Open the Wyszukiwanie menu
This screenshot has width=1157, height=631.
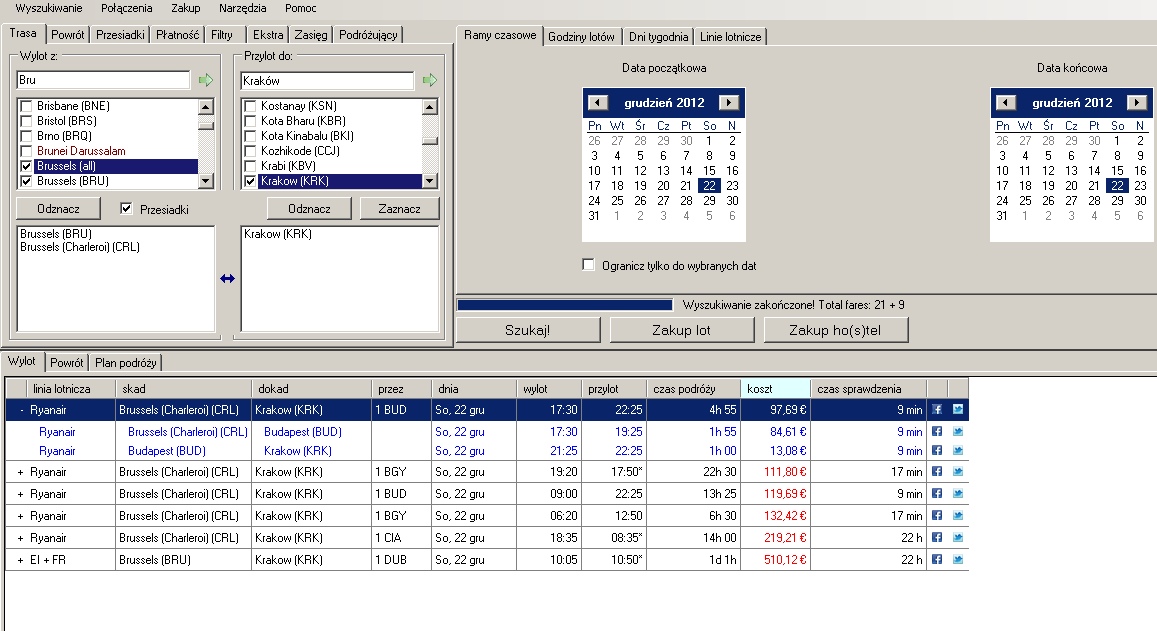coord(49,8)
